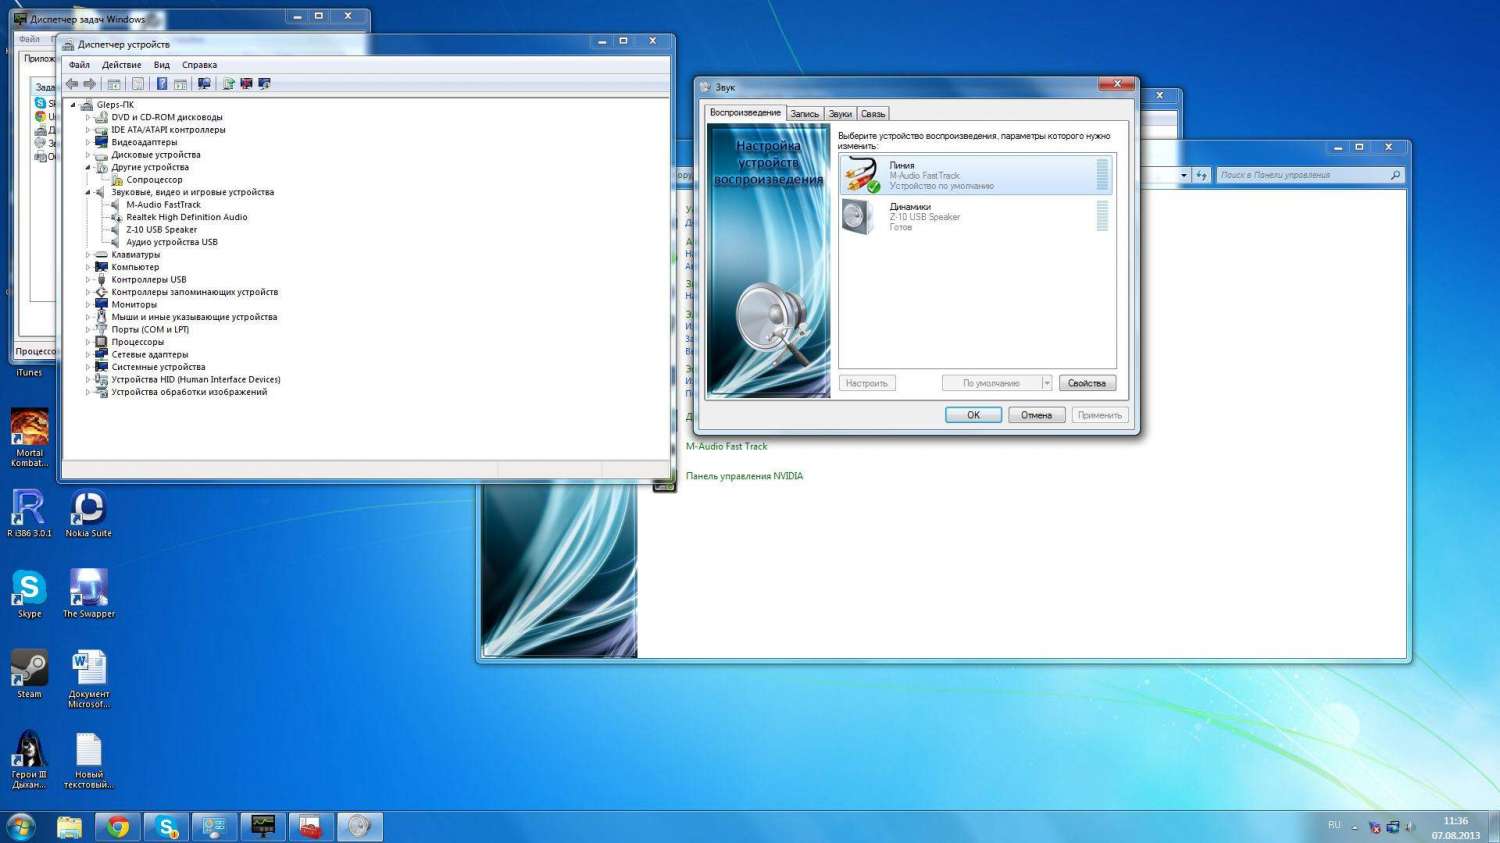This screenshot has width=1500, height=843.
Task: Launch Nokia Suite from the desktop
Action: (88, 510)
